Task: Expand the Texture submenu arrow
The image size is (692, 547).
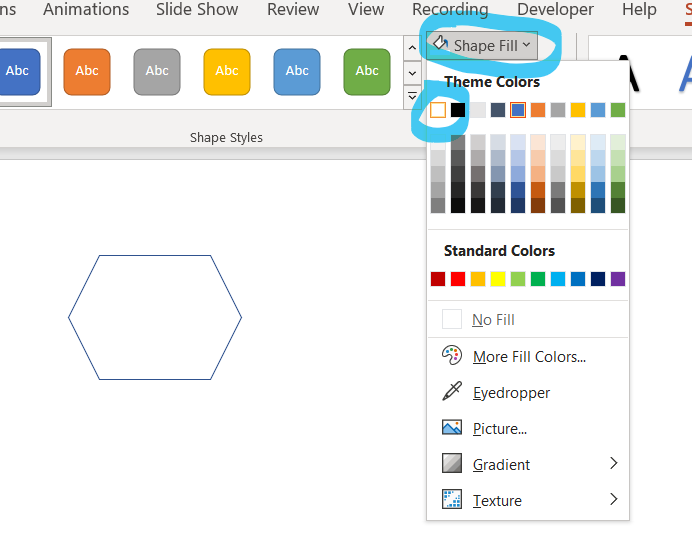Action: (x=613, y=500)
